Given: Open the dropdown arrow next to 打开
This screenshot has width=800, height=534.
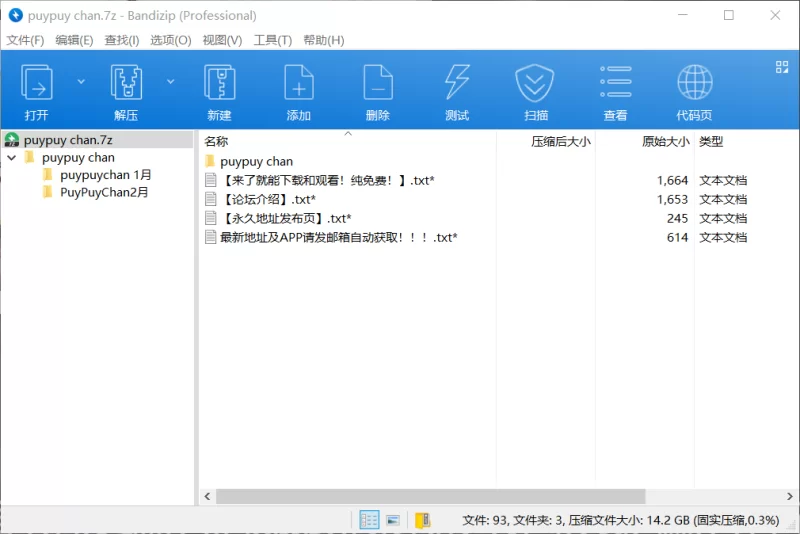Looking at the screenshot, I should pos(81,81).
